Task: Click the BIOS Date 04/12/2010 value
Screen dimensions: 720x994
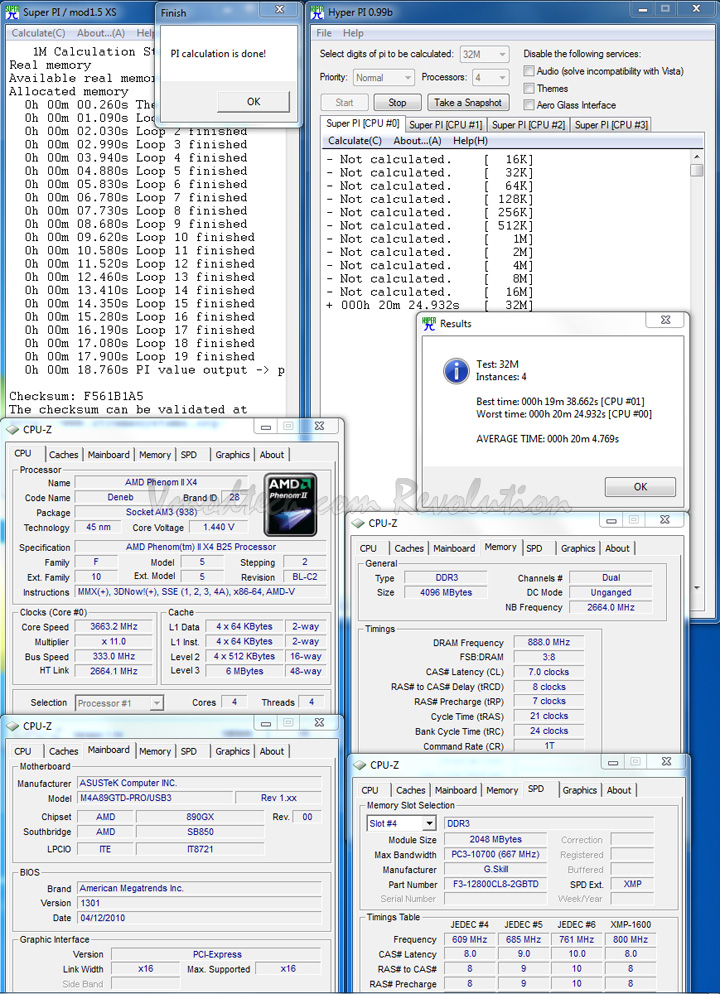Action: (x=200, y=918)
